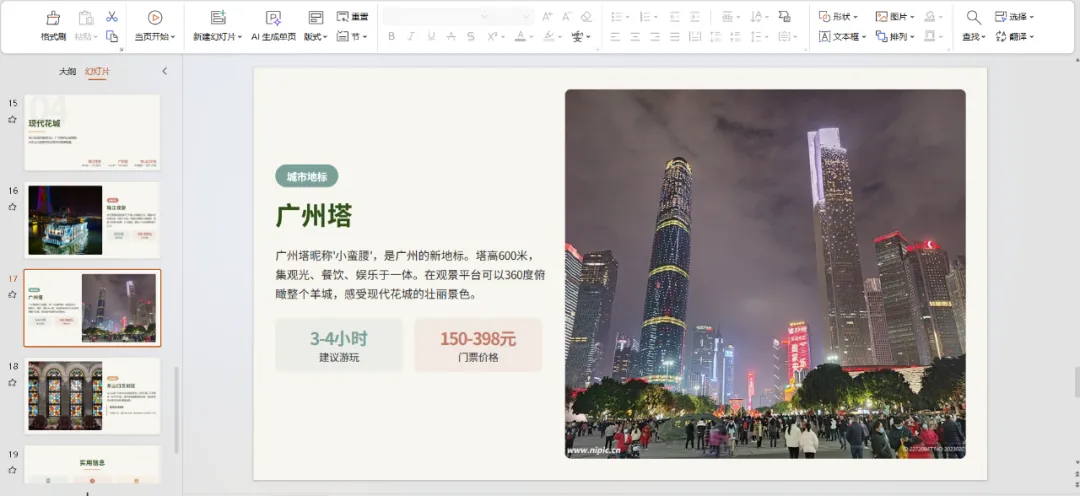Image resolution: width=1080 pixels, height=496 pixels.
Task: Click the increase indent icon
Action: pos(695,17)
